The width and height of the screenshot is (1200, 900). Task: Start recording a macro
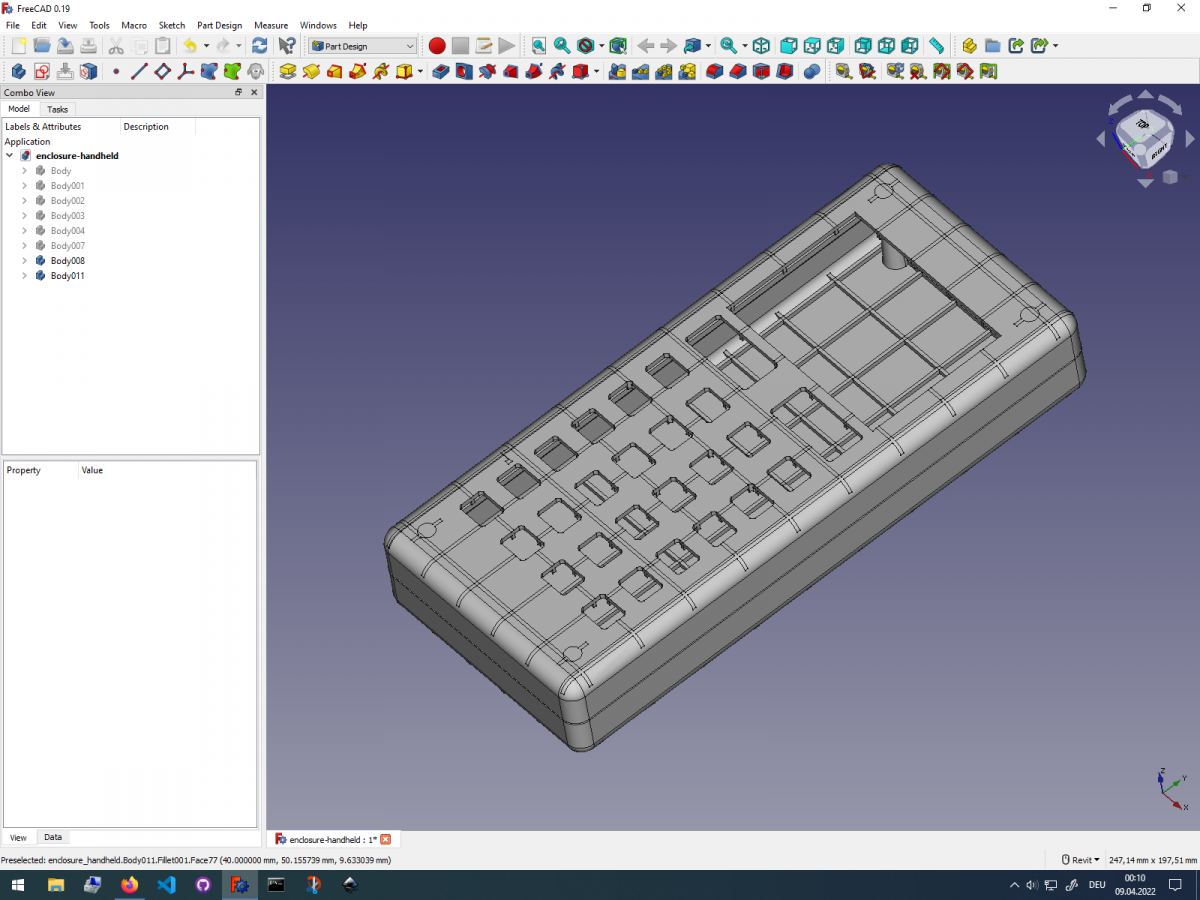tap(437, 45)
